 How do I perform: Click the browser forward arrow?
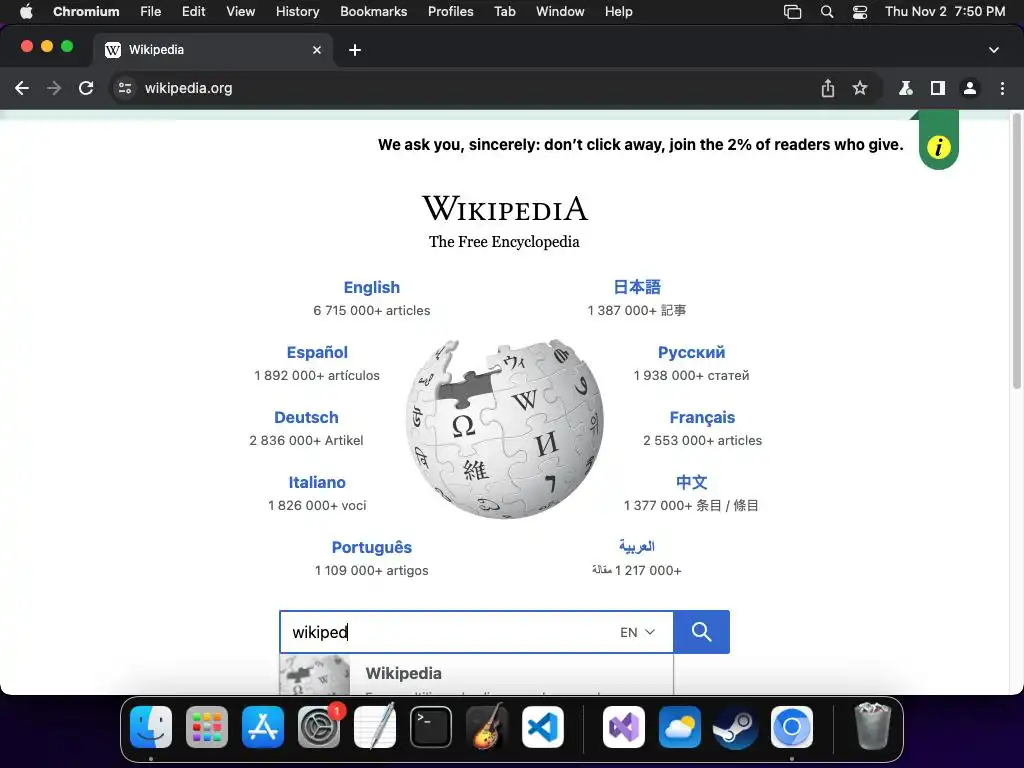(54, 88)
